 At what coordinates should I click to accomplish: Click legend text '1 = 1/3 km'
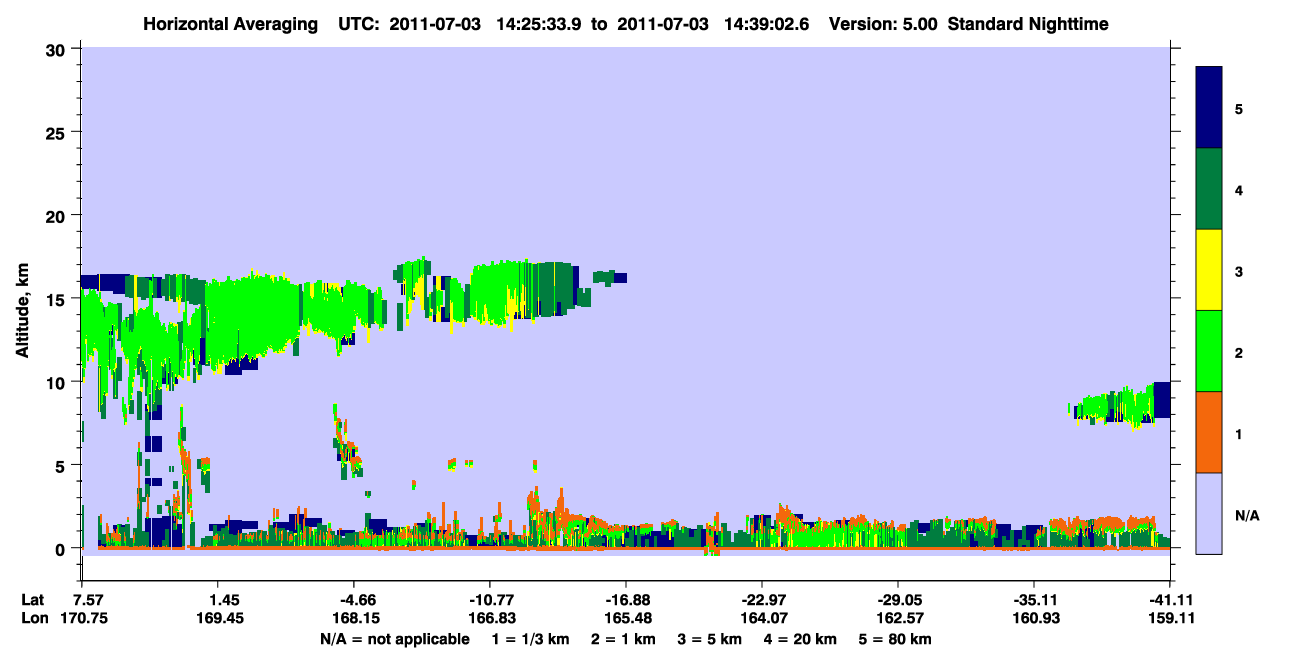pyautogui.click(x=531, y=639)
